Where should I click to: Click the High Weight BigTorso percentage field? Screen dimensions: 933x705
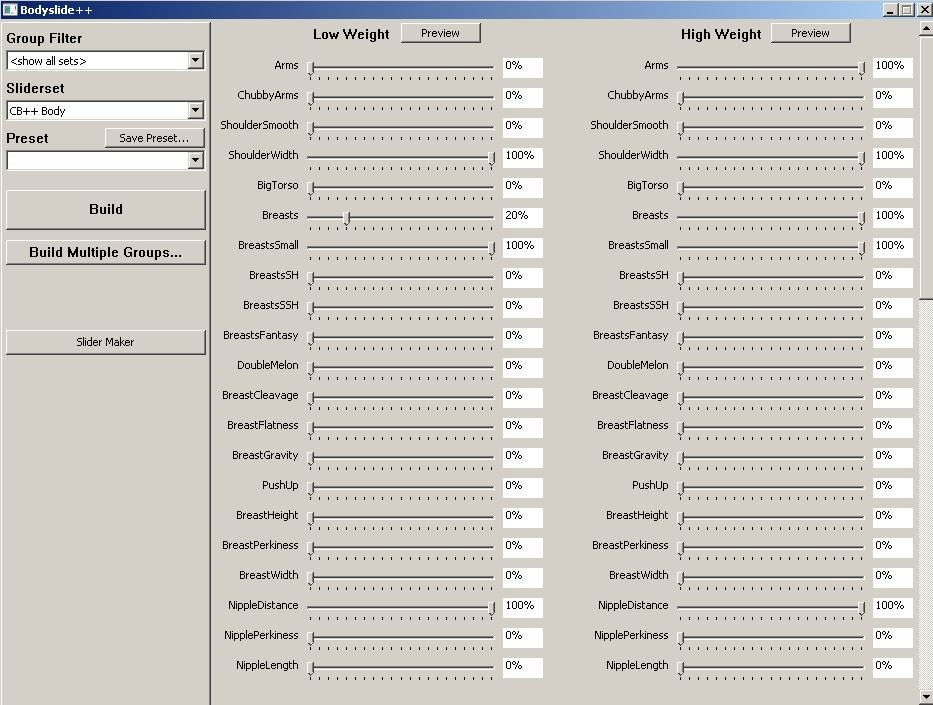pos(892,186)
